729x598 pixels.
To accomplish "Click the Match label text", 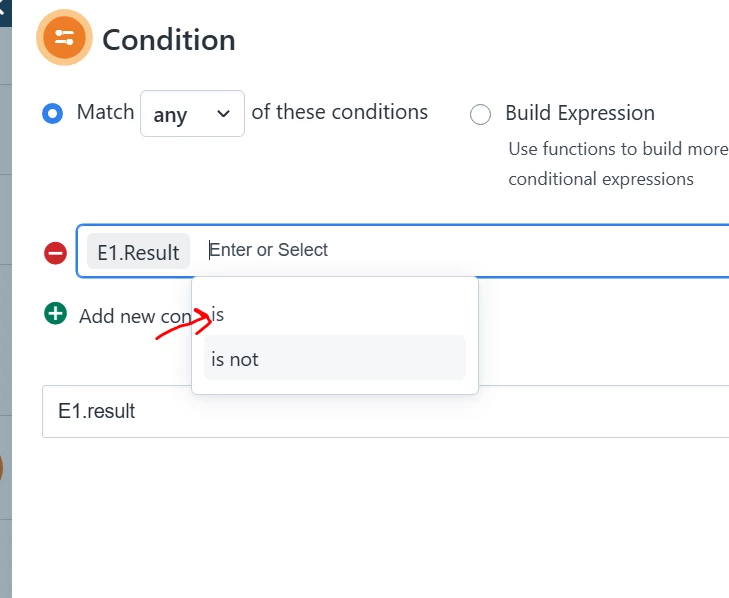I will tap(106, 112).
